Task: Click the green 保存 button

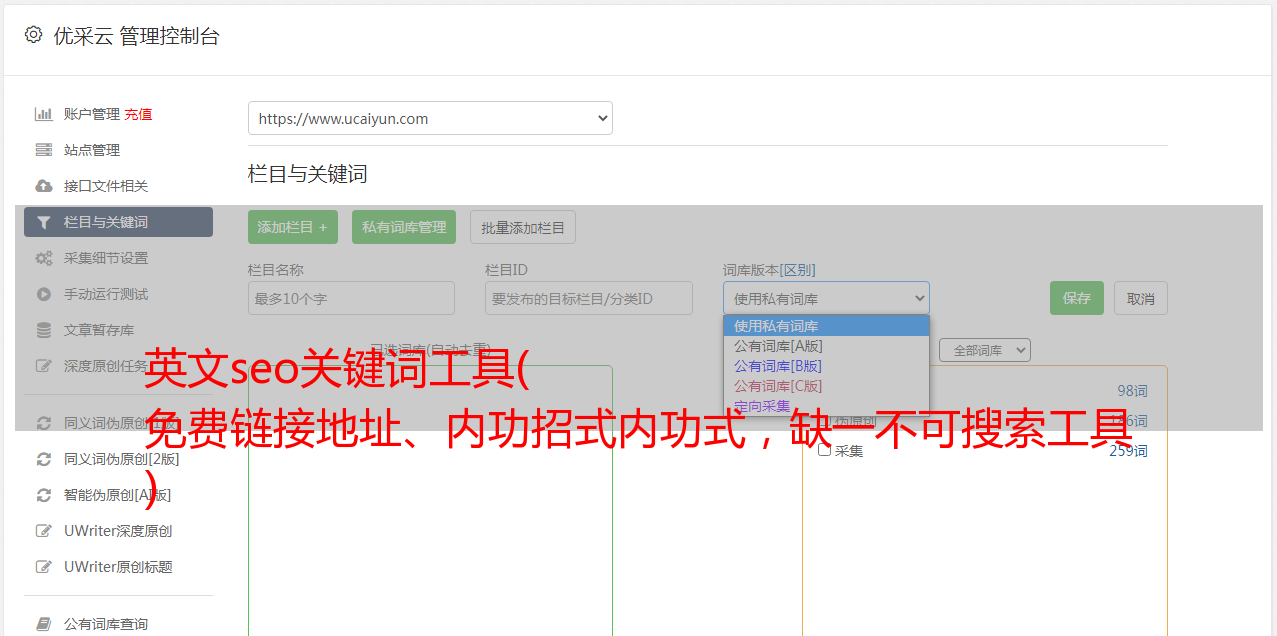Action: click(1077, 298)
